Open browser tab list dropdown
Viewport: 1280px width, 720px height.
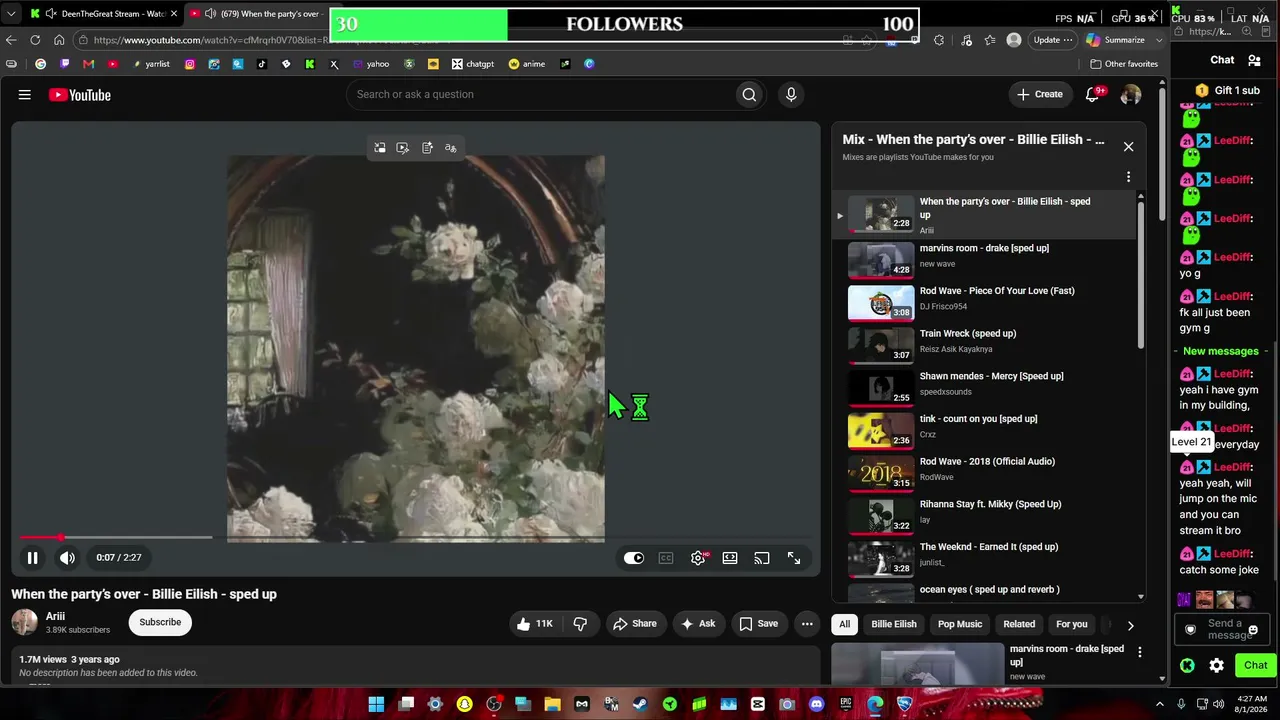click(11, 14)
